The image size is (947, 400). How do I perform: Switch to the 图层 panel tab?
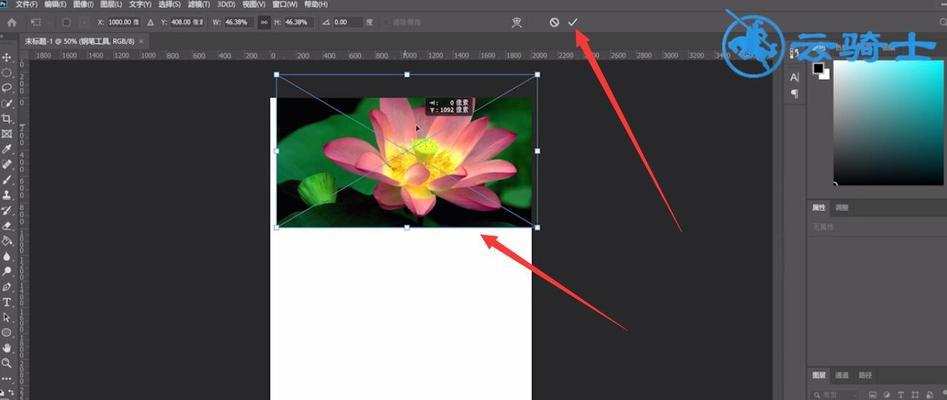(819, 375)
